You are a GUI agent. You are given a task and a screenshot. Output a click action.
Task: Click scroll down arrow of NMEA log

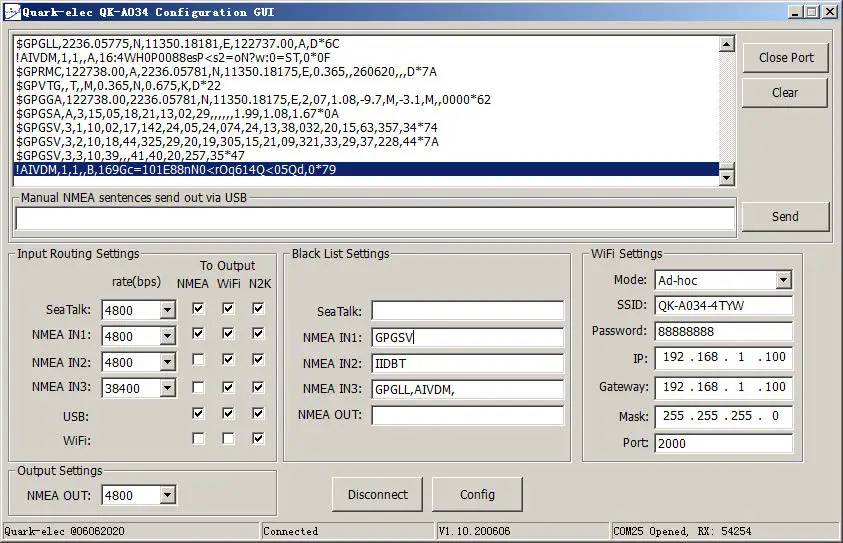tap(727, 177)
